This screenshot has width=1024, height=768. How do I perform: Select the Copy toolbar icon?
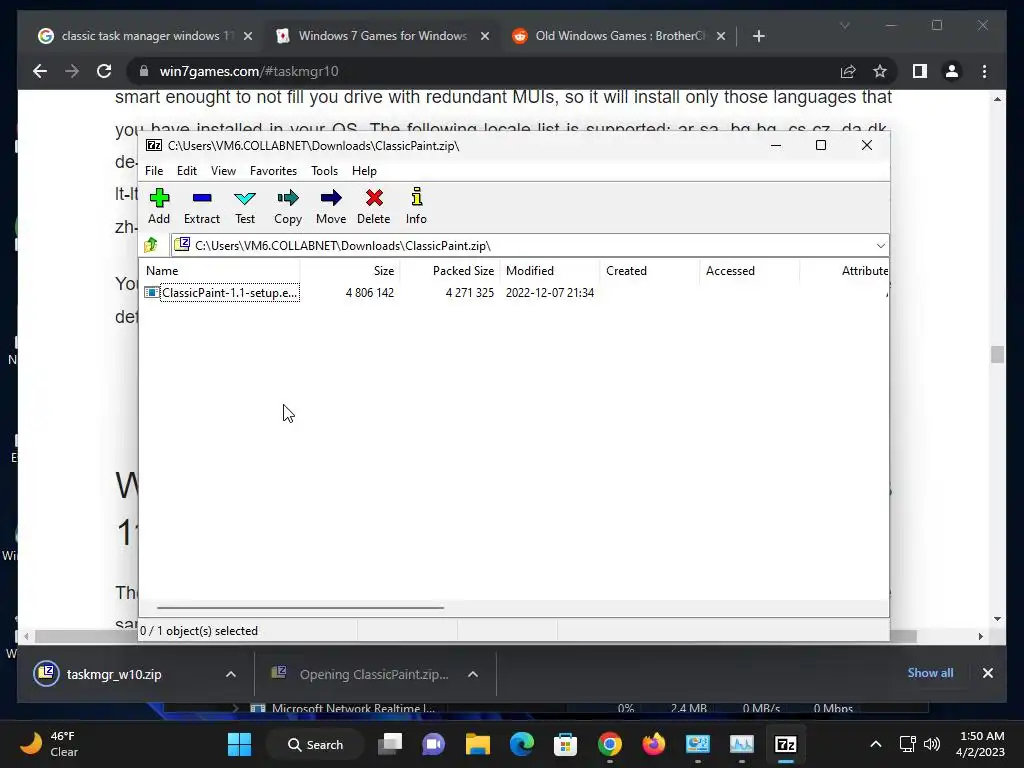coord(288,206)
